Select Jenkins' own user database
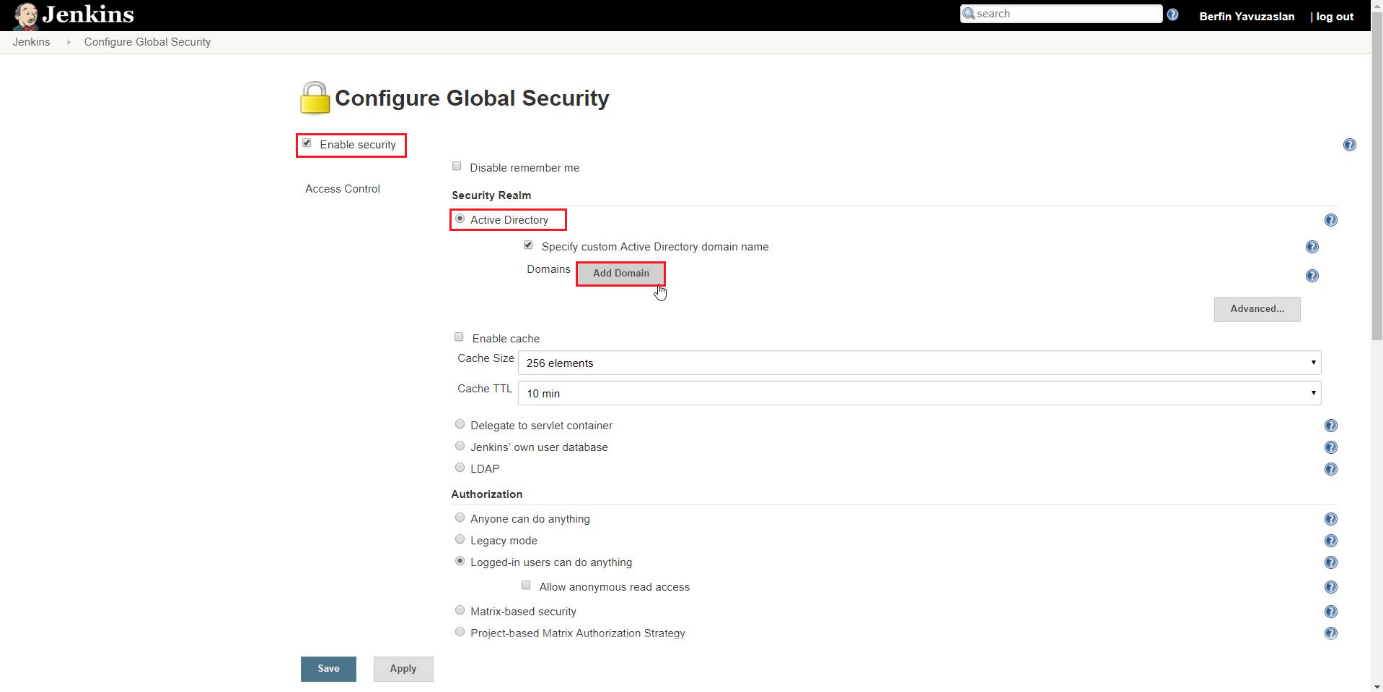Viewport: 1383px width, 692px height. (x=460, y=446)
